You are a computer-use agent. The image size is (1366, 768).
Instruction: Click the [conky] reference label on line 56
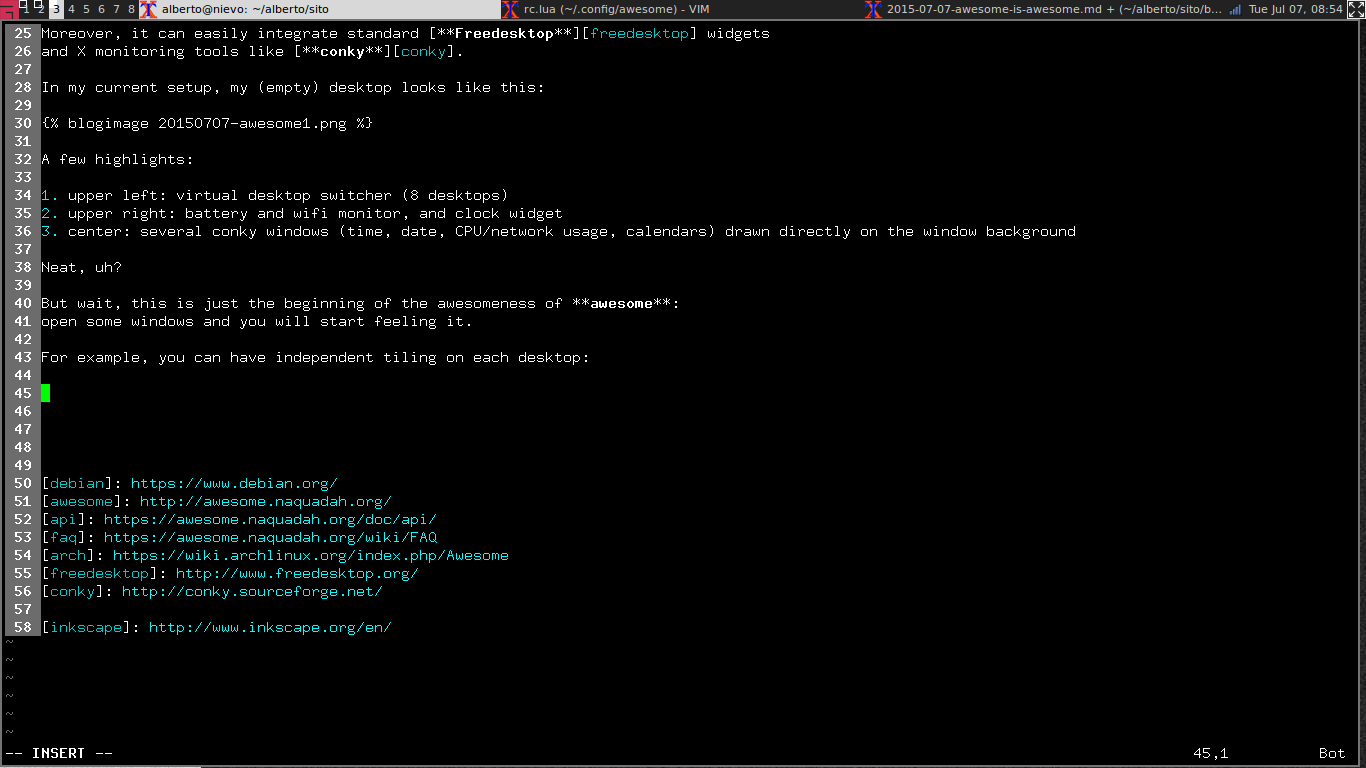tap(72, 591)
